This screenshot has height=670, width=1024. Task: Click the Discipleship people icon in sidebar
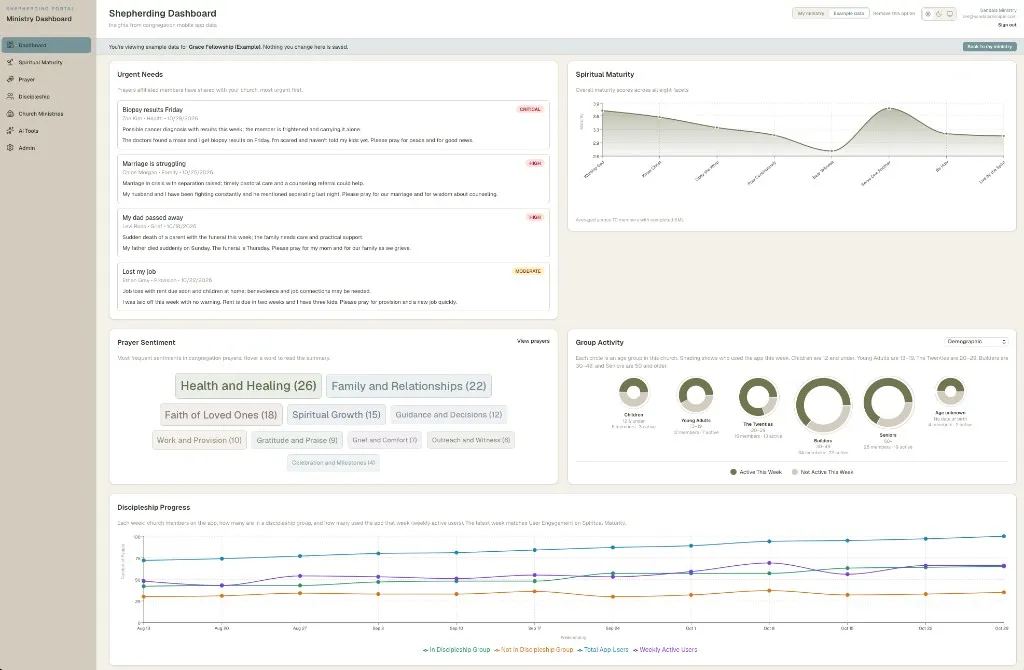tap(10, 96)
